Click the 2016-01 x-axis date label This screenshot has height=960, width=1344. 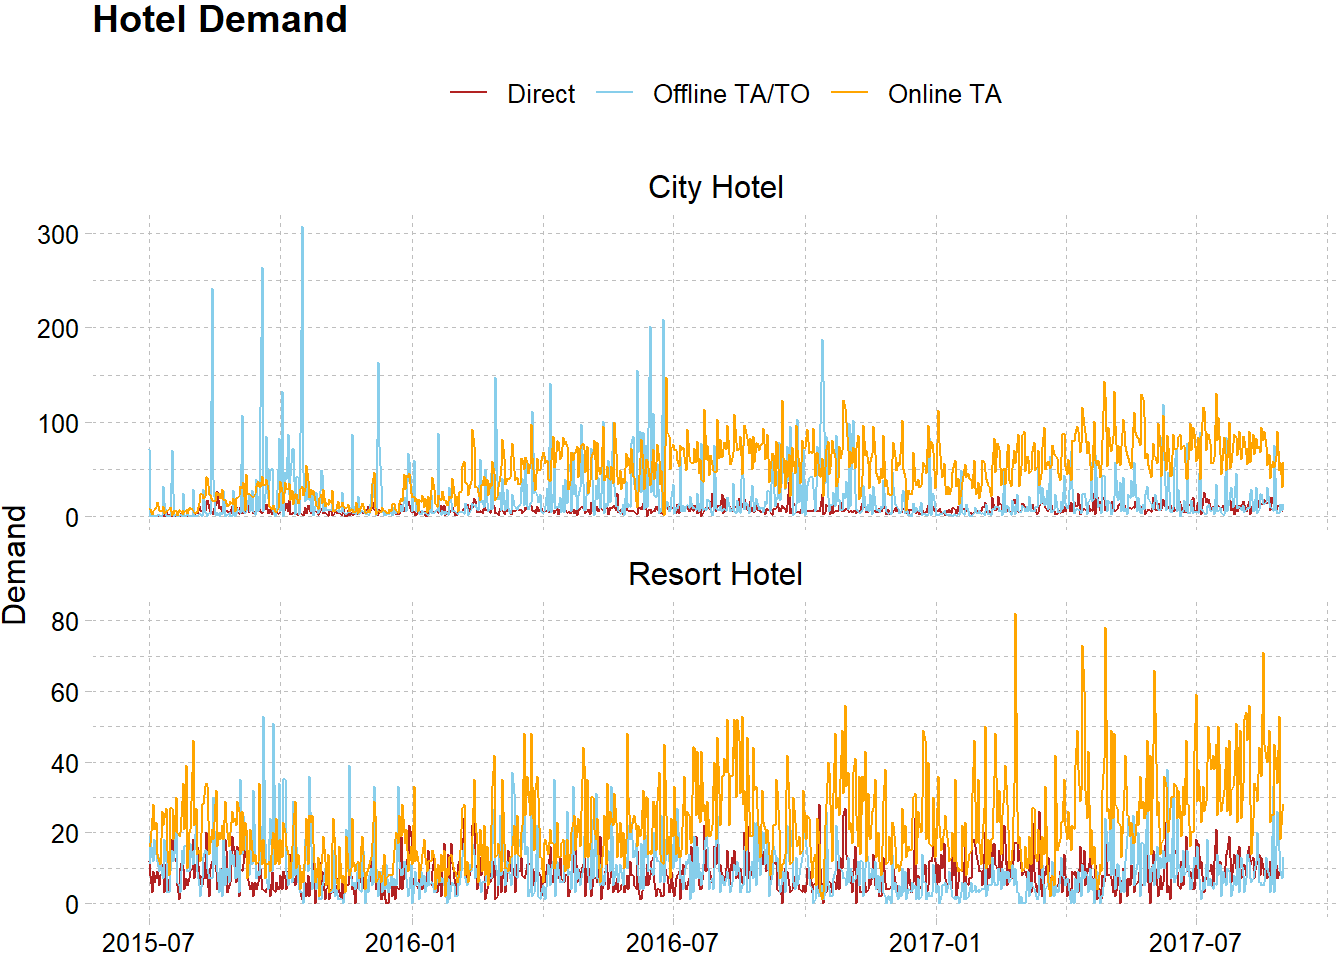[410, 942]
